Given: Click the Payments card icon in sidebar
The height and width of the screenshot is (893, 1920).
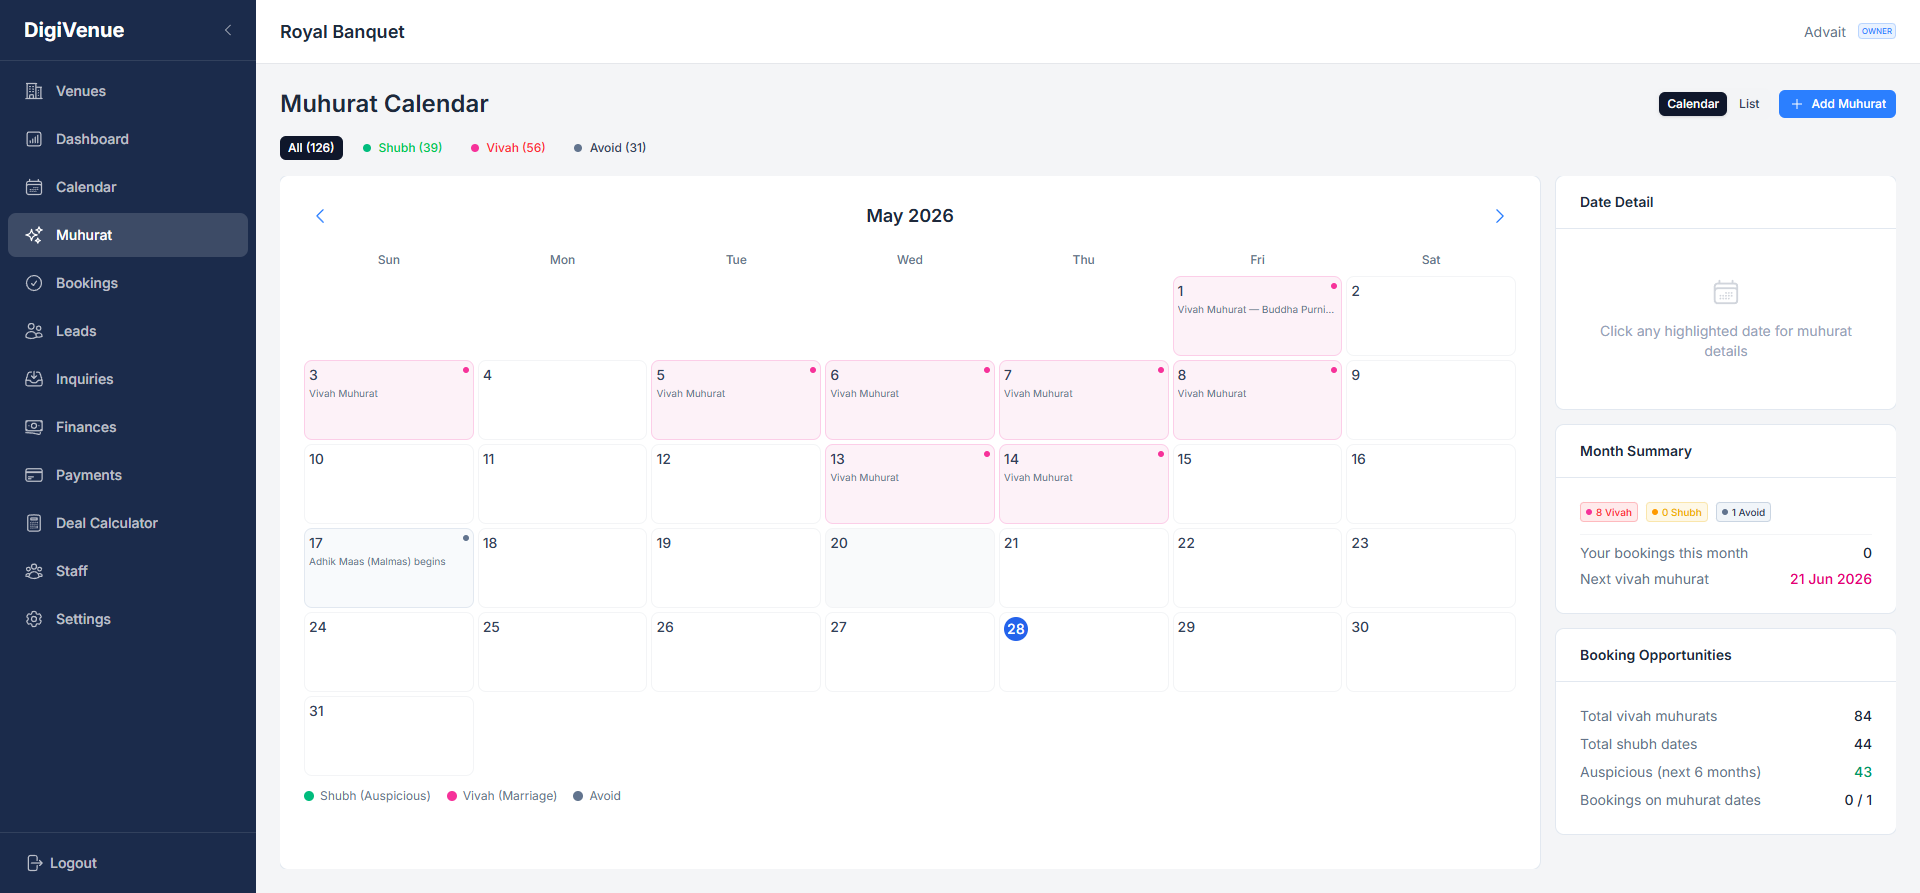Looking at the screenshot, I should pos(34,475).
